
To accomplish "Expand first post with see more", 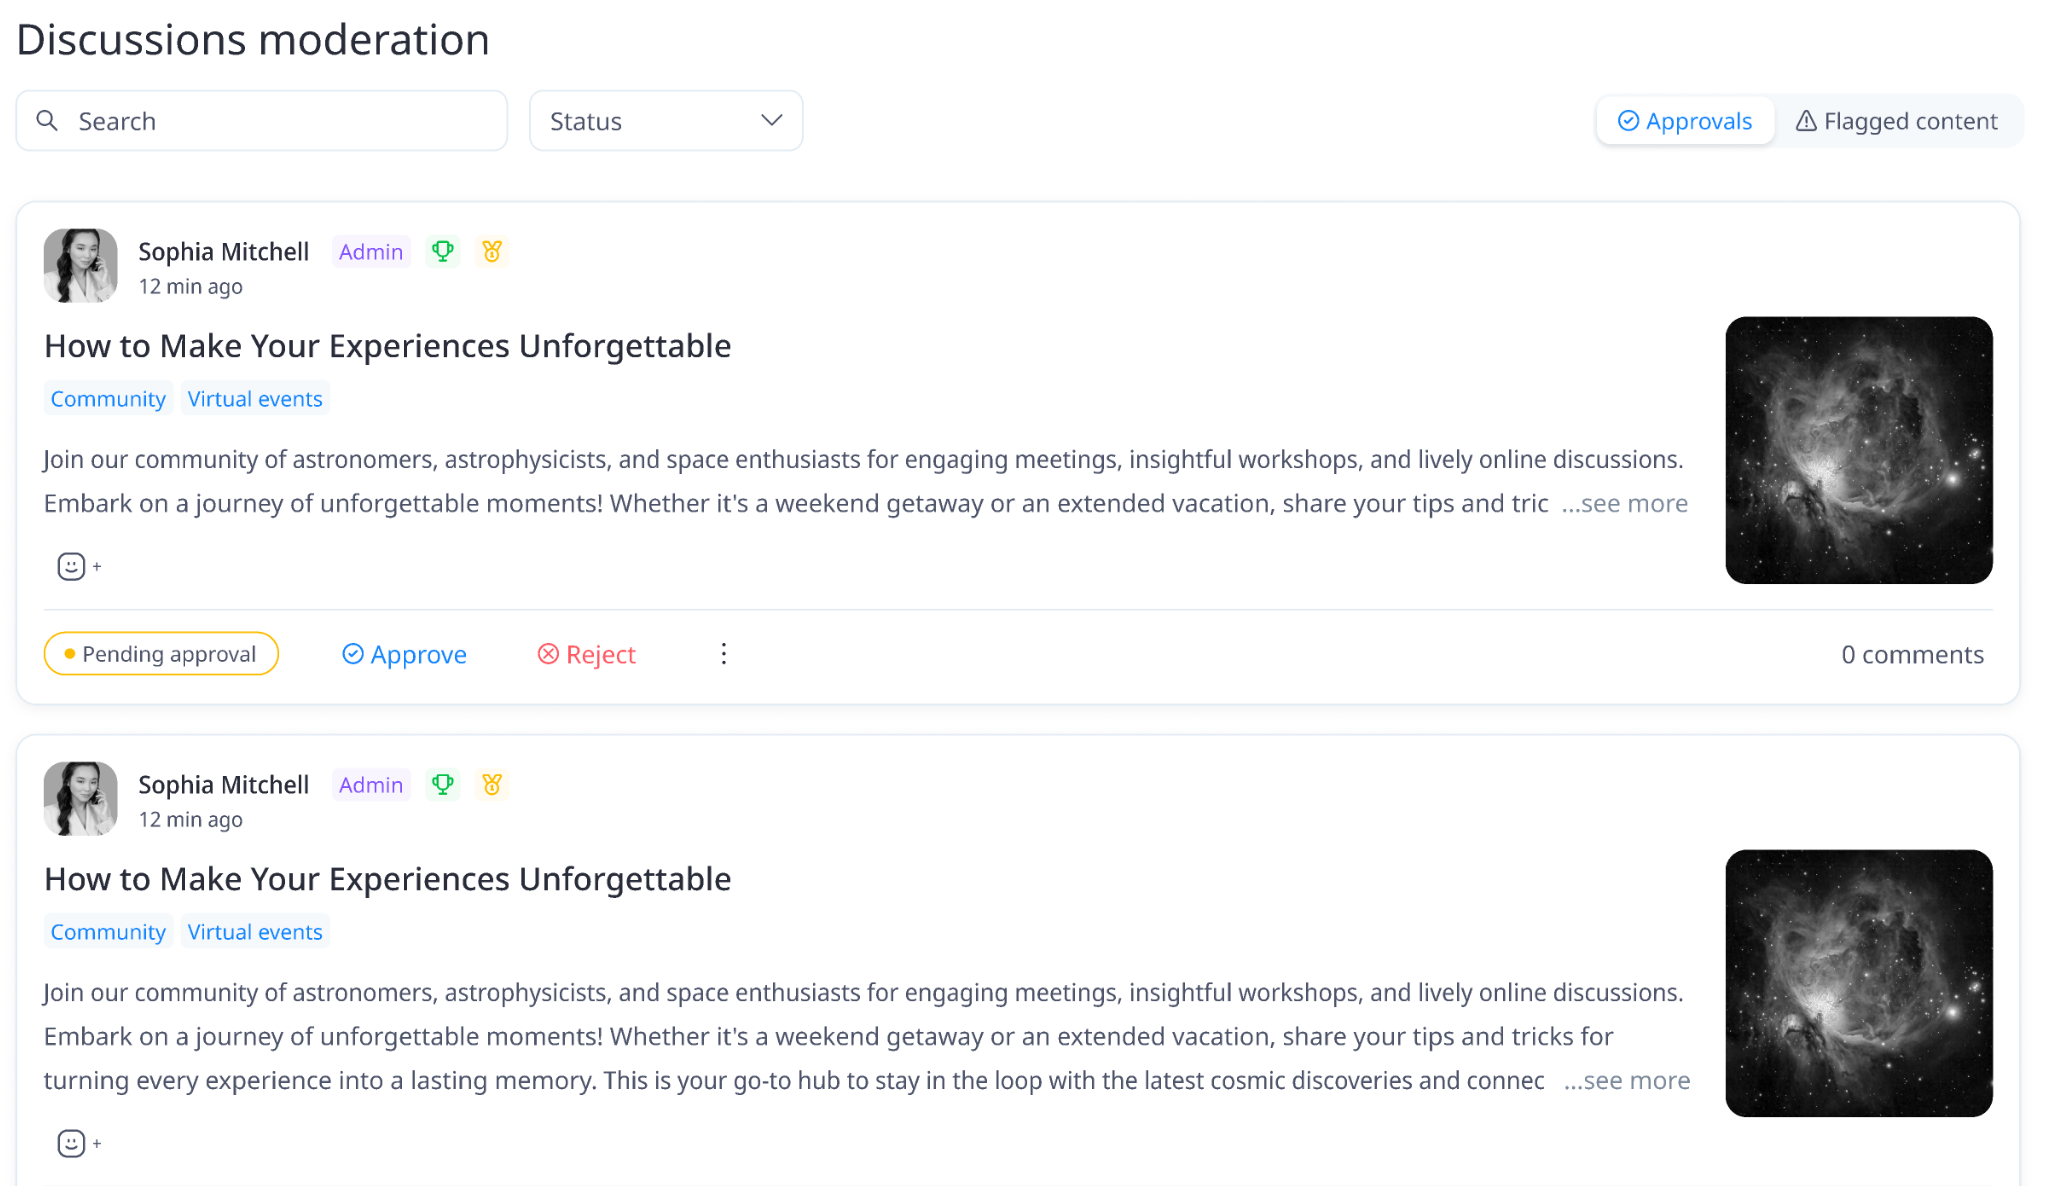I will [1625, 503].
